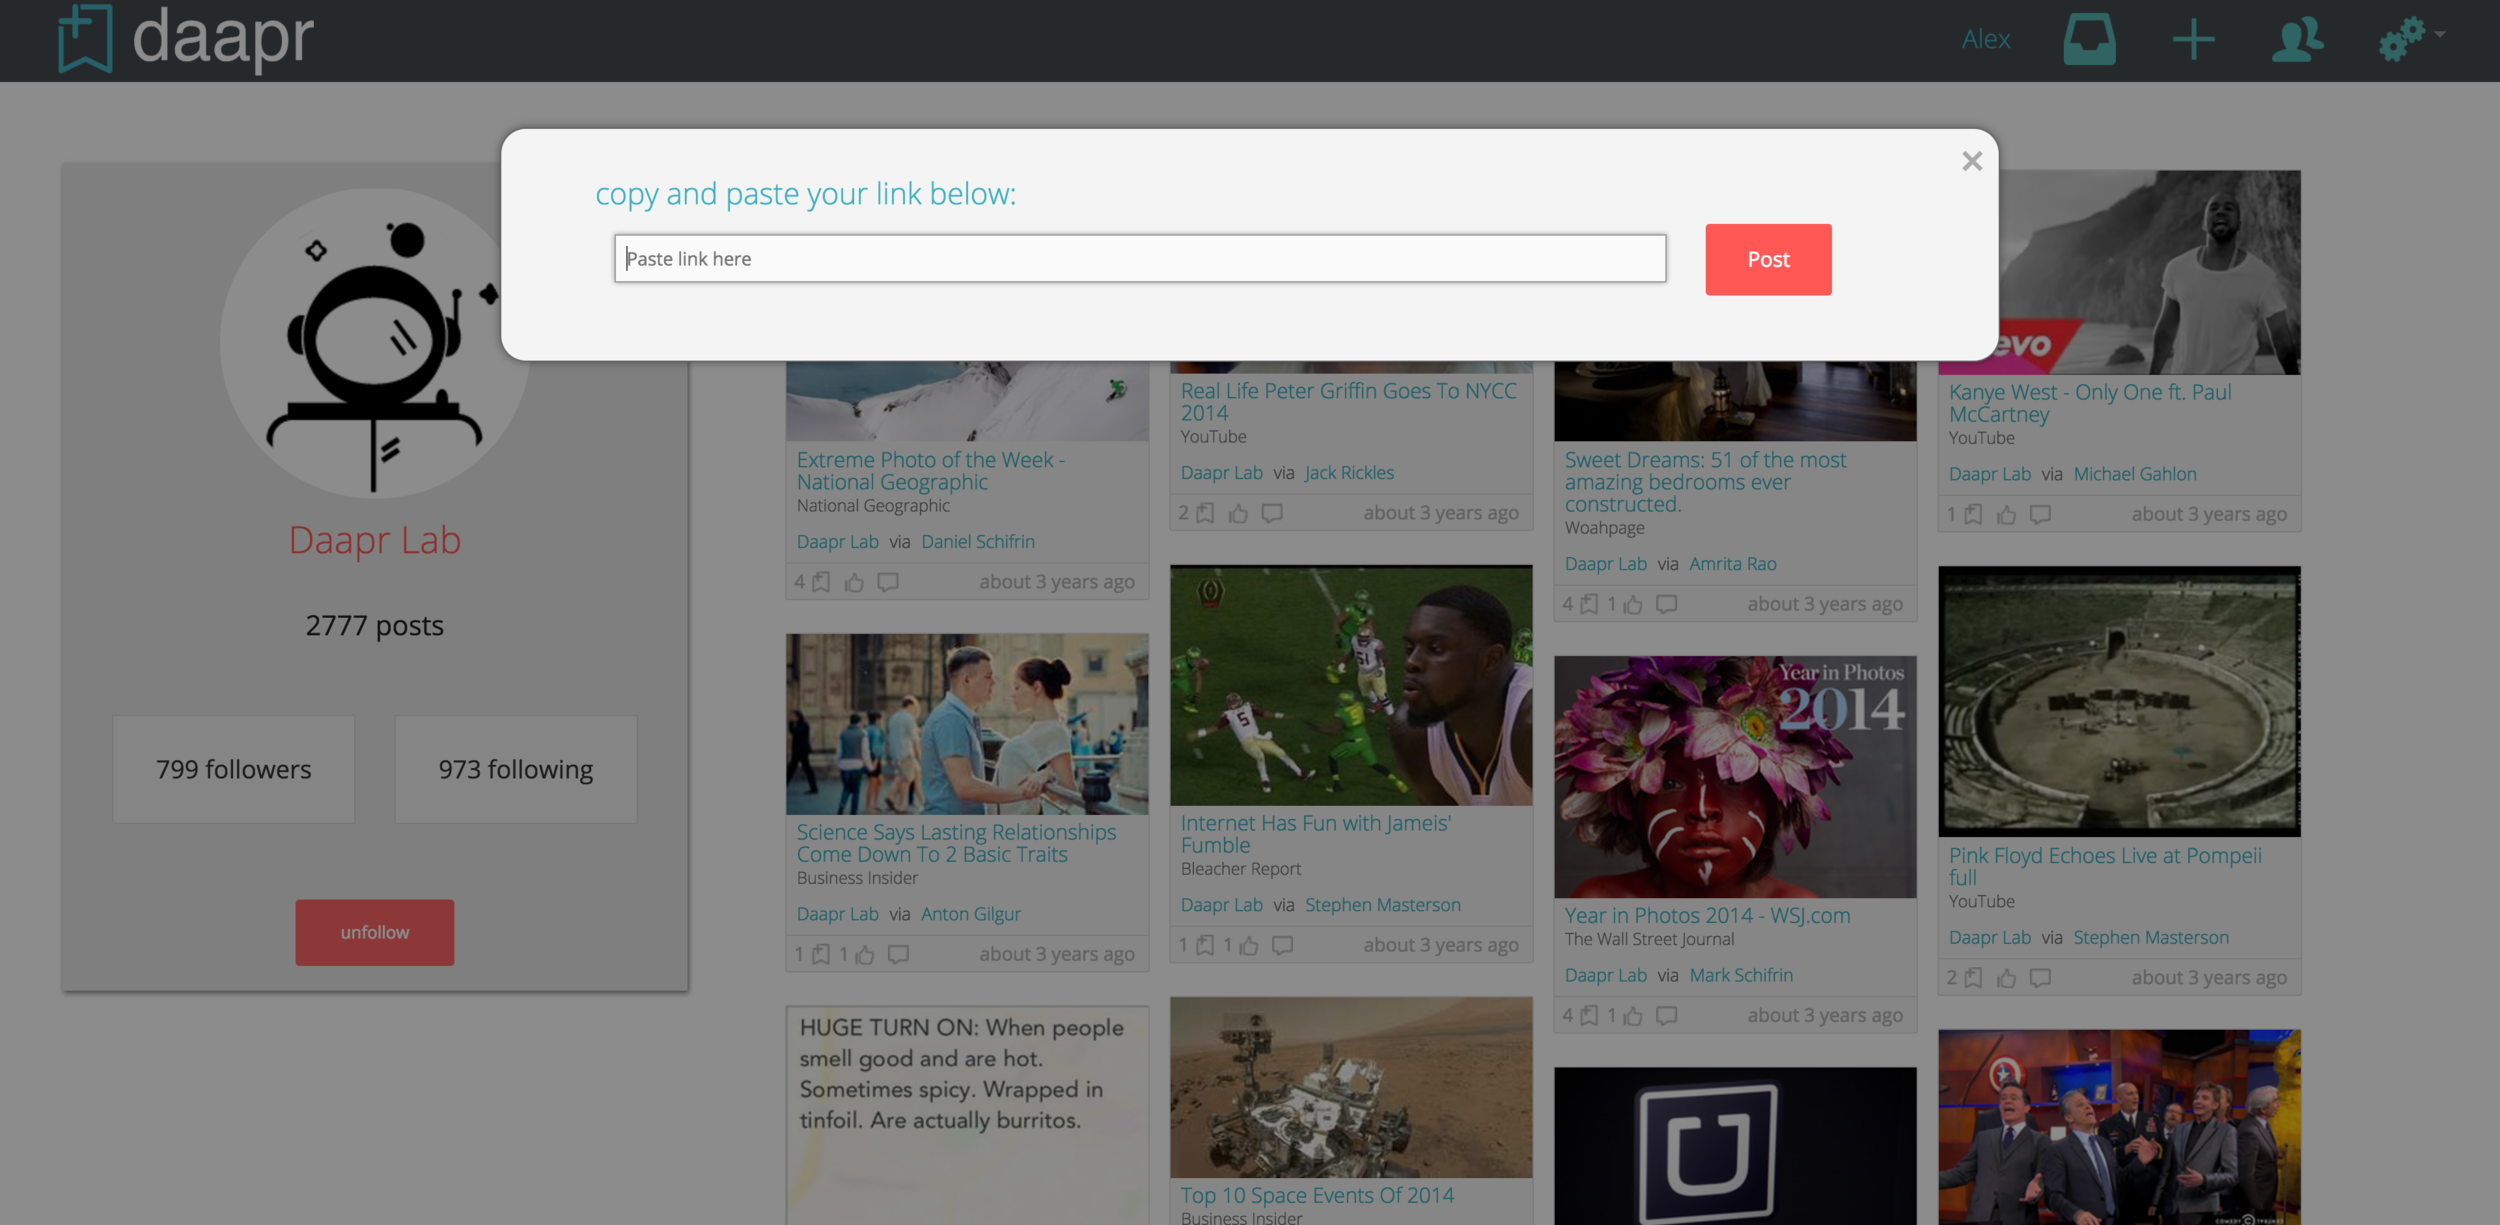
Task: Close the paste link dialog
Action: (x=1971, y=161)
